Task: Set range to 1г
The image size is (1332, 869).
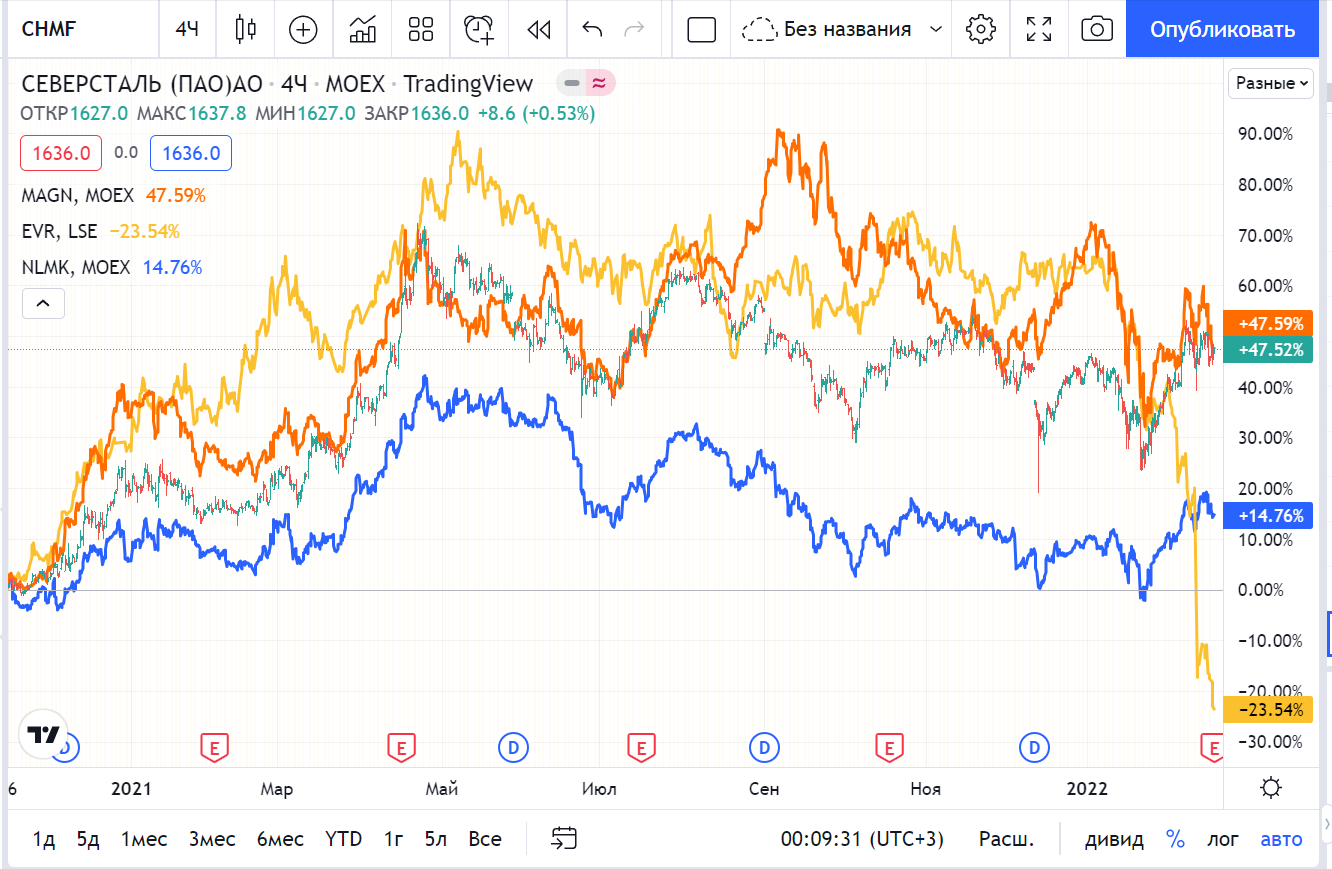Action: (x=394, y=839)
